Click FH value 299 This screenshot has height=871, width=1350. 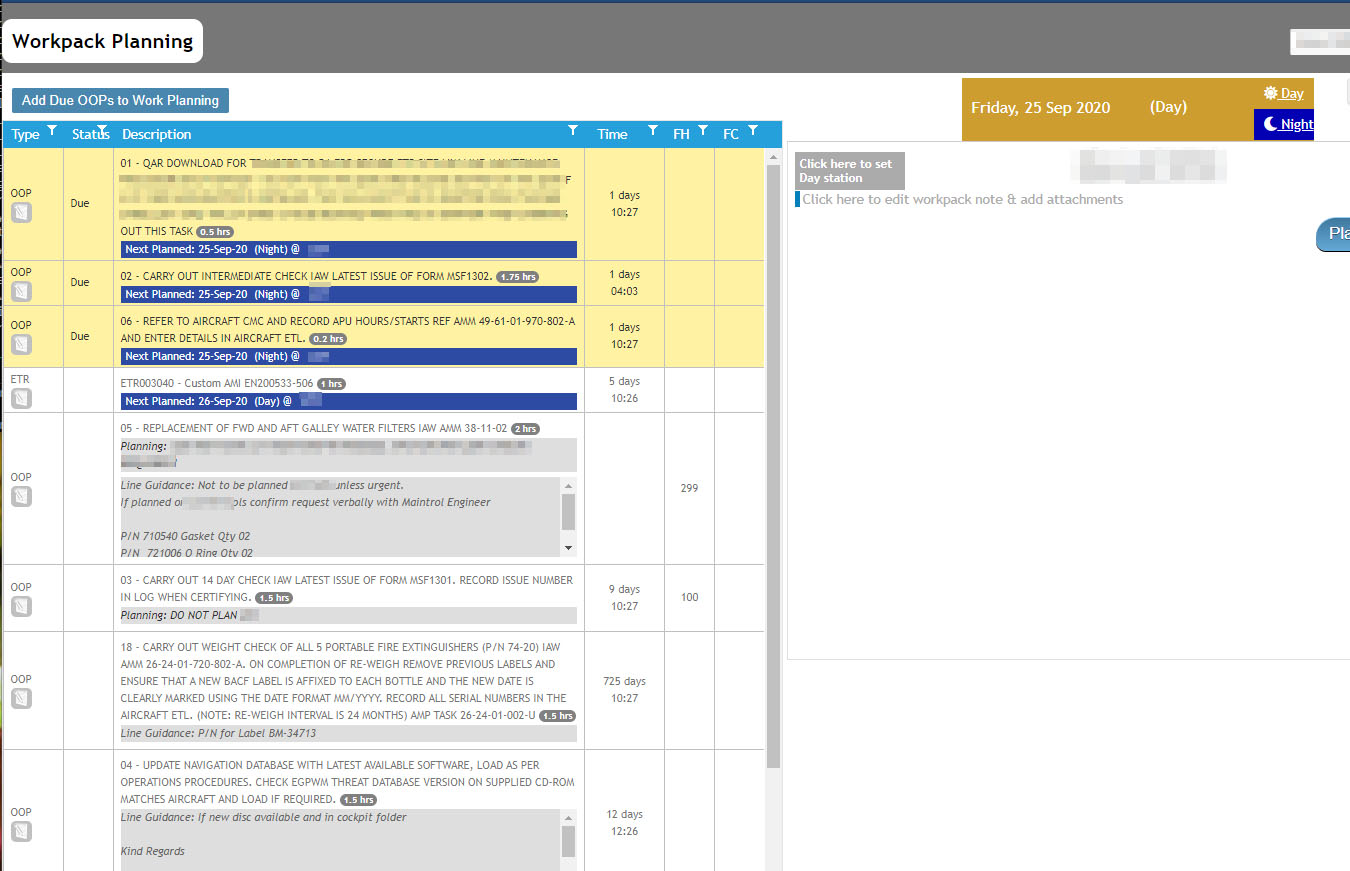pyautogui.click(x=689, y=489)
